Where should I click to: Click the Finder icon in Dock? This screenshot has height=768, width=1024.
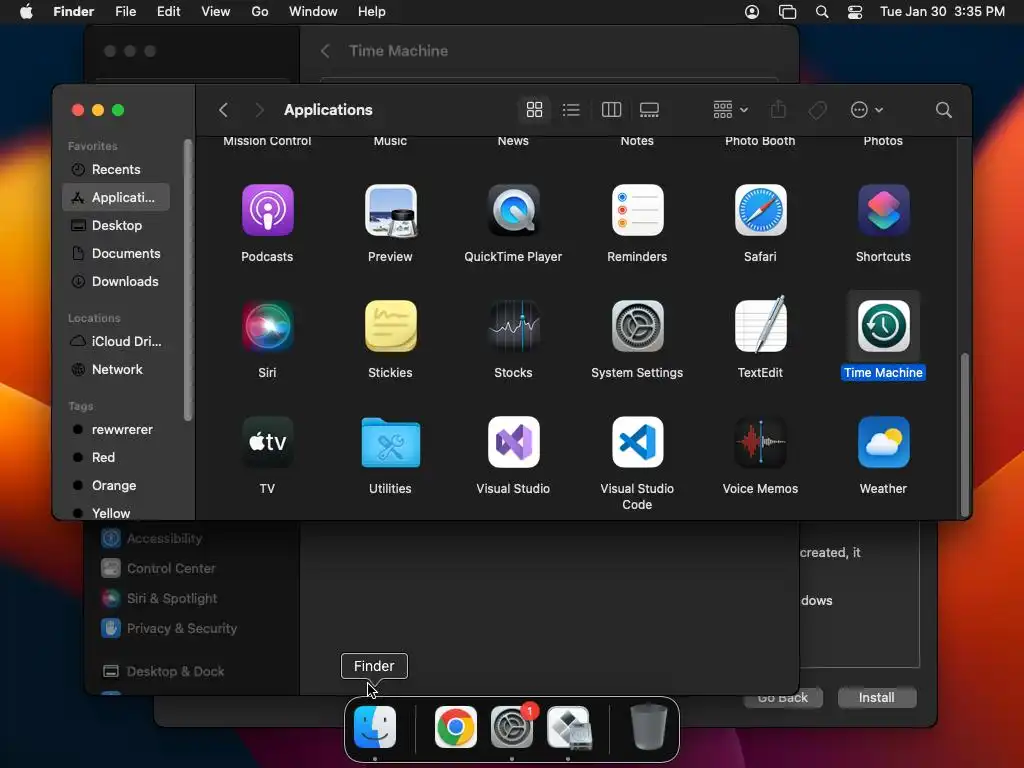(x=375, y=727)
